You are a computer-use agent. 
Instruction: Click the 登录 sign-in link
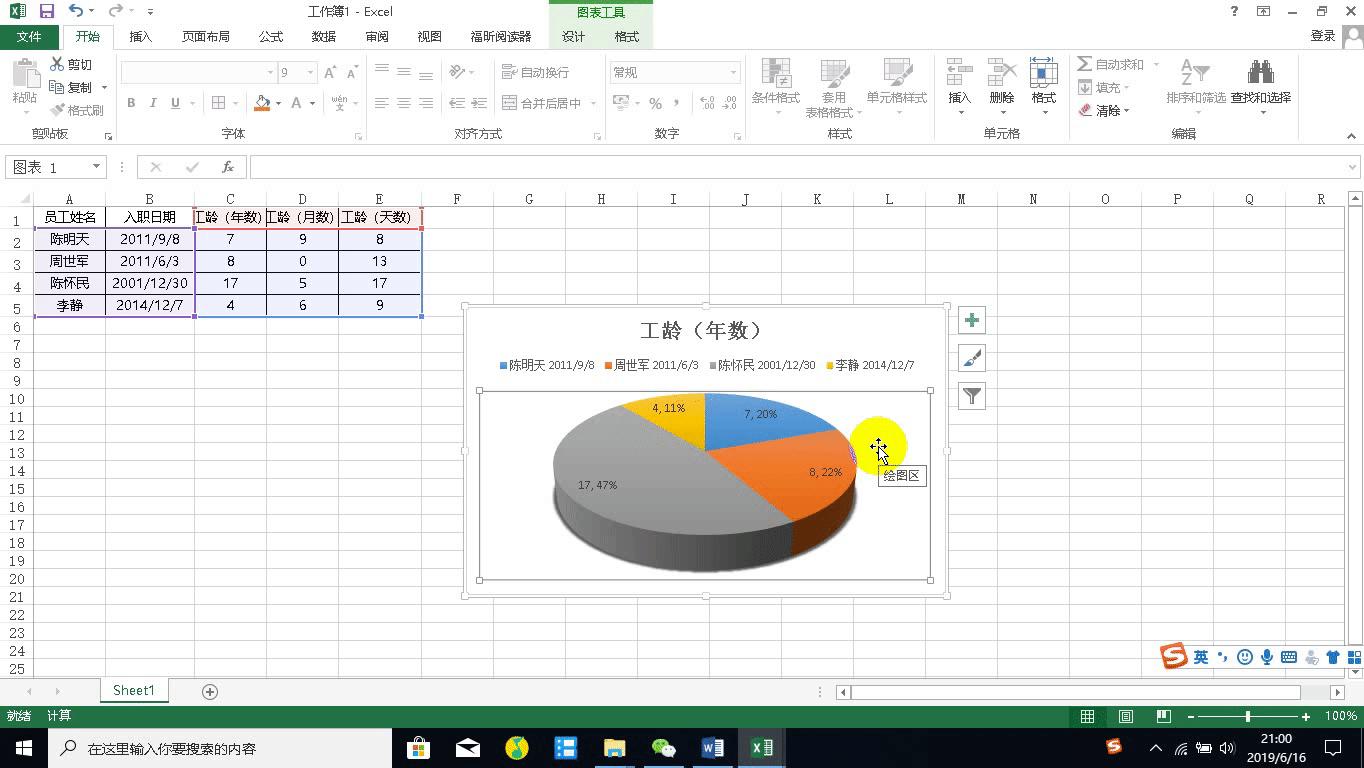(x=1322, y=36)
